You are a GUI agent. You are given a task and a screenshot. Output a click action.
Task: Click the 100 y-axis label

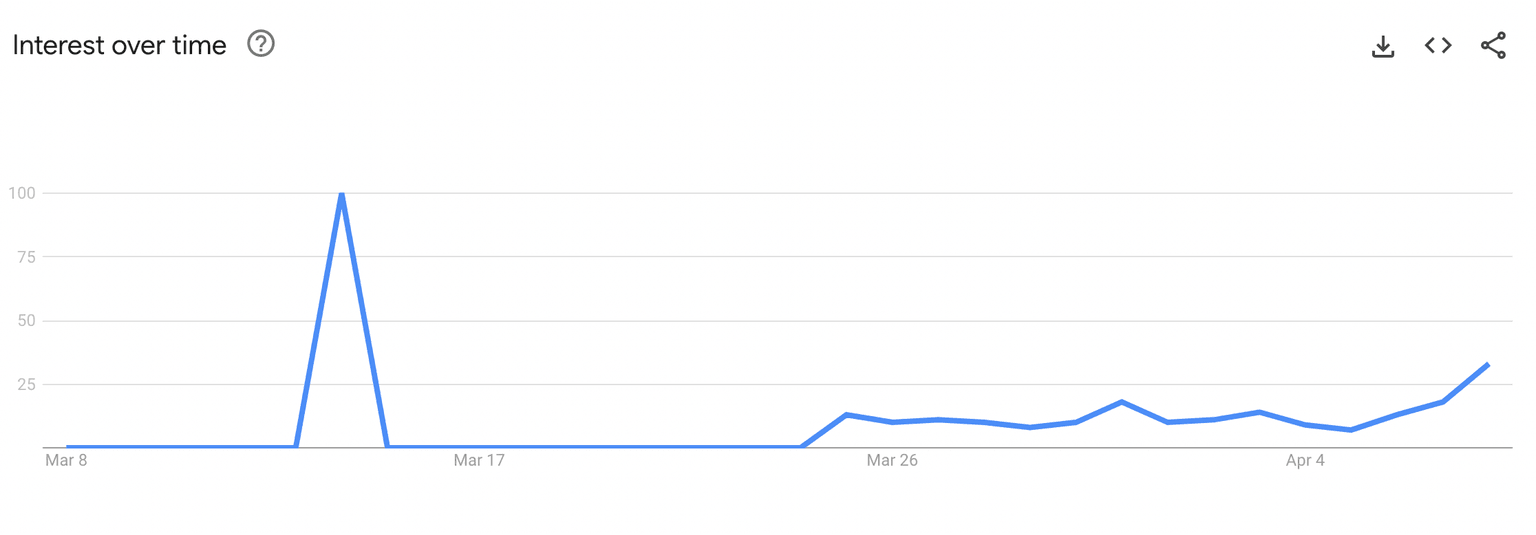pos(22,193)
